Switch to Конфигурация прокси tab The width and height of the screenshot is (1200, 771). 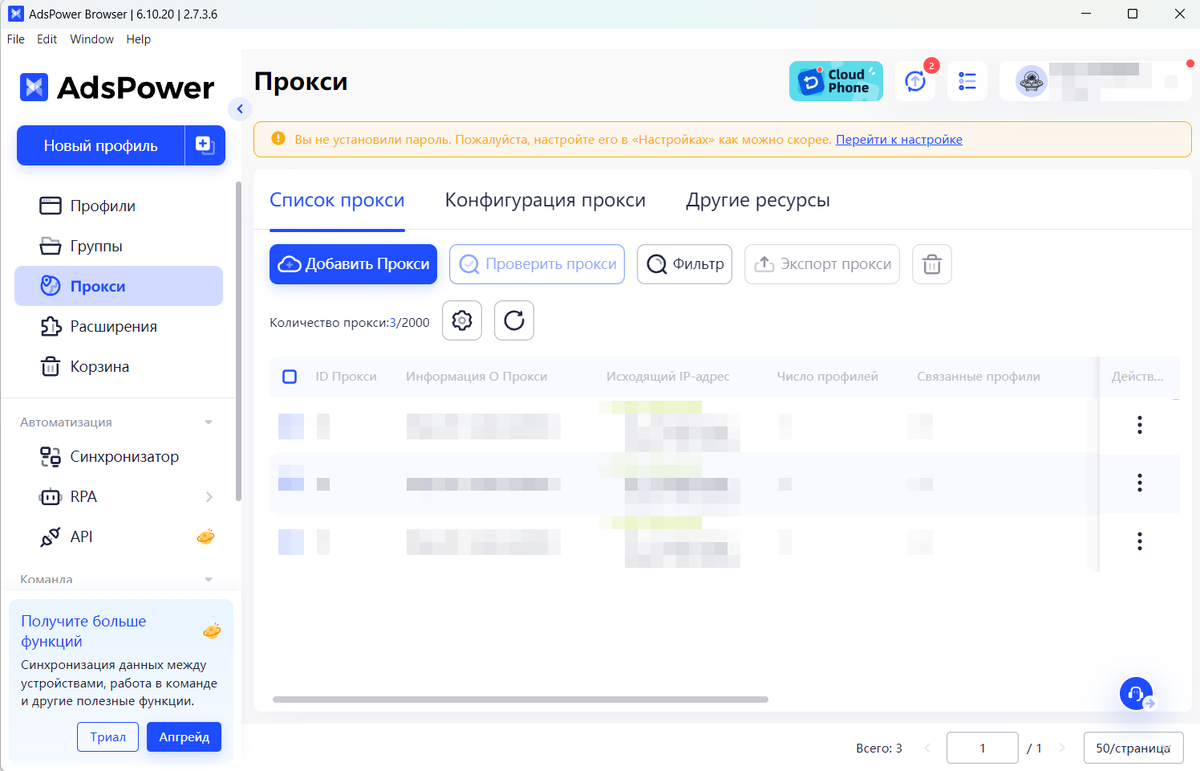[545, 200]
